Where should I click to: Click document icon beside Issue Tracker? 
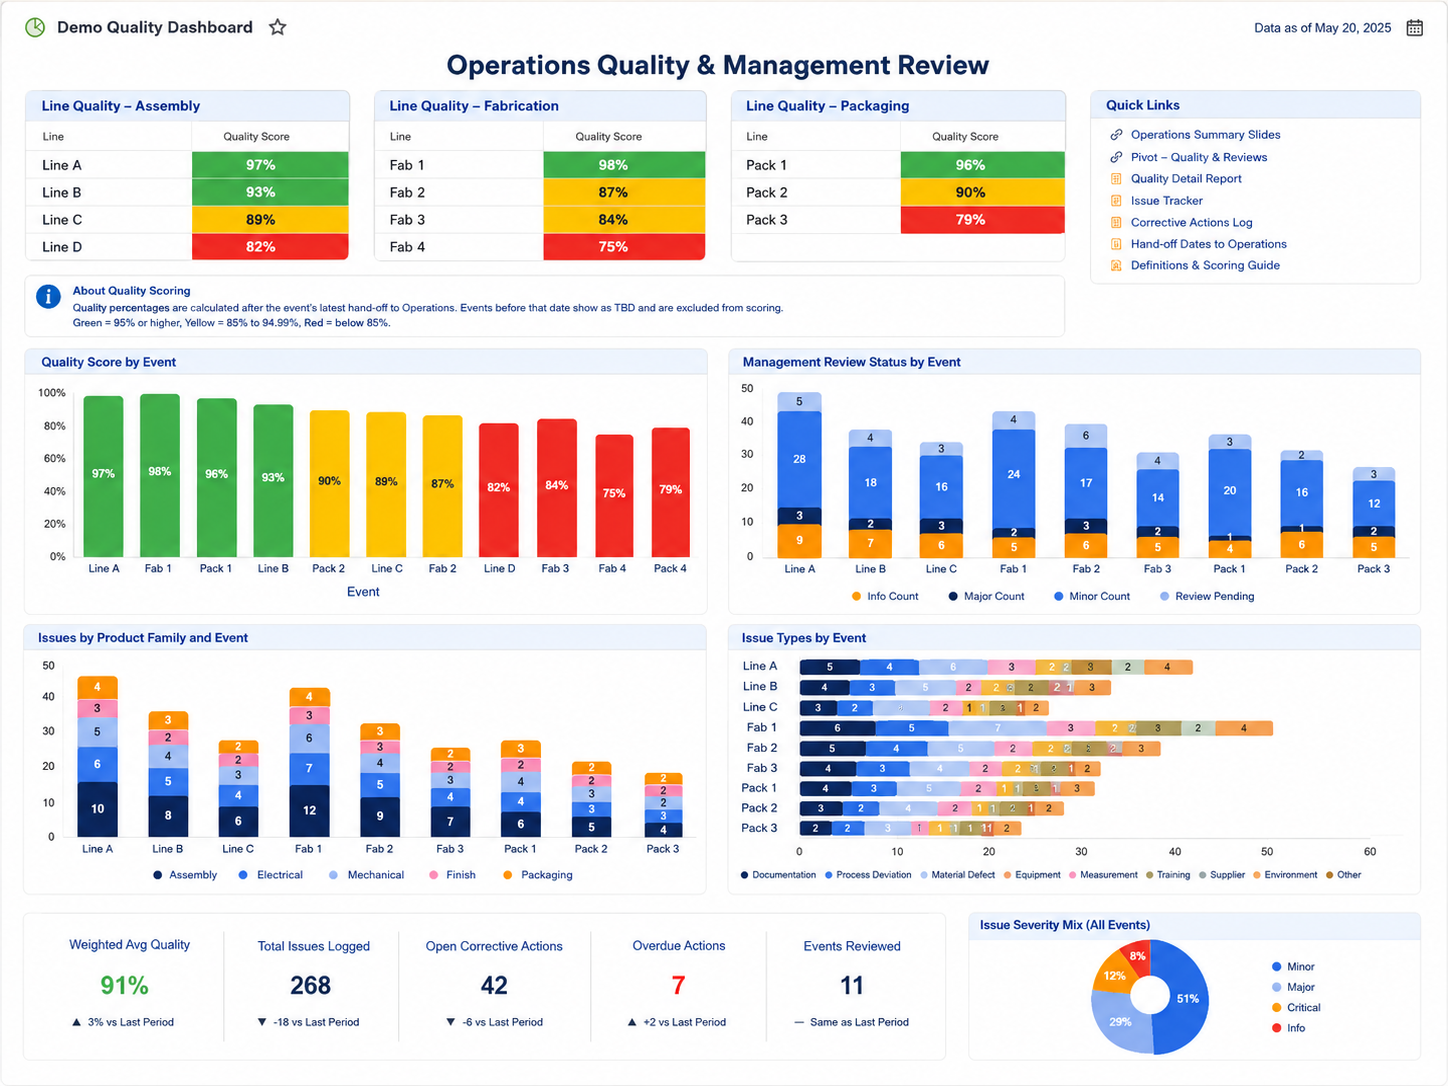[1116, 201]
